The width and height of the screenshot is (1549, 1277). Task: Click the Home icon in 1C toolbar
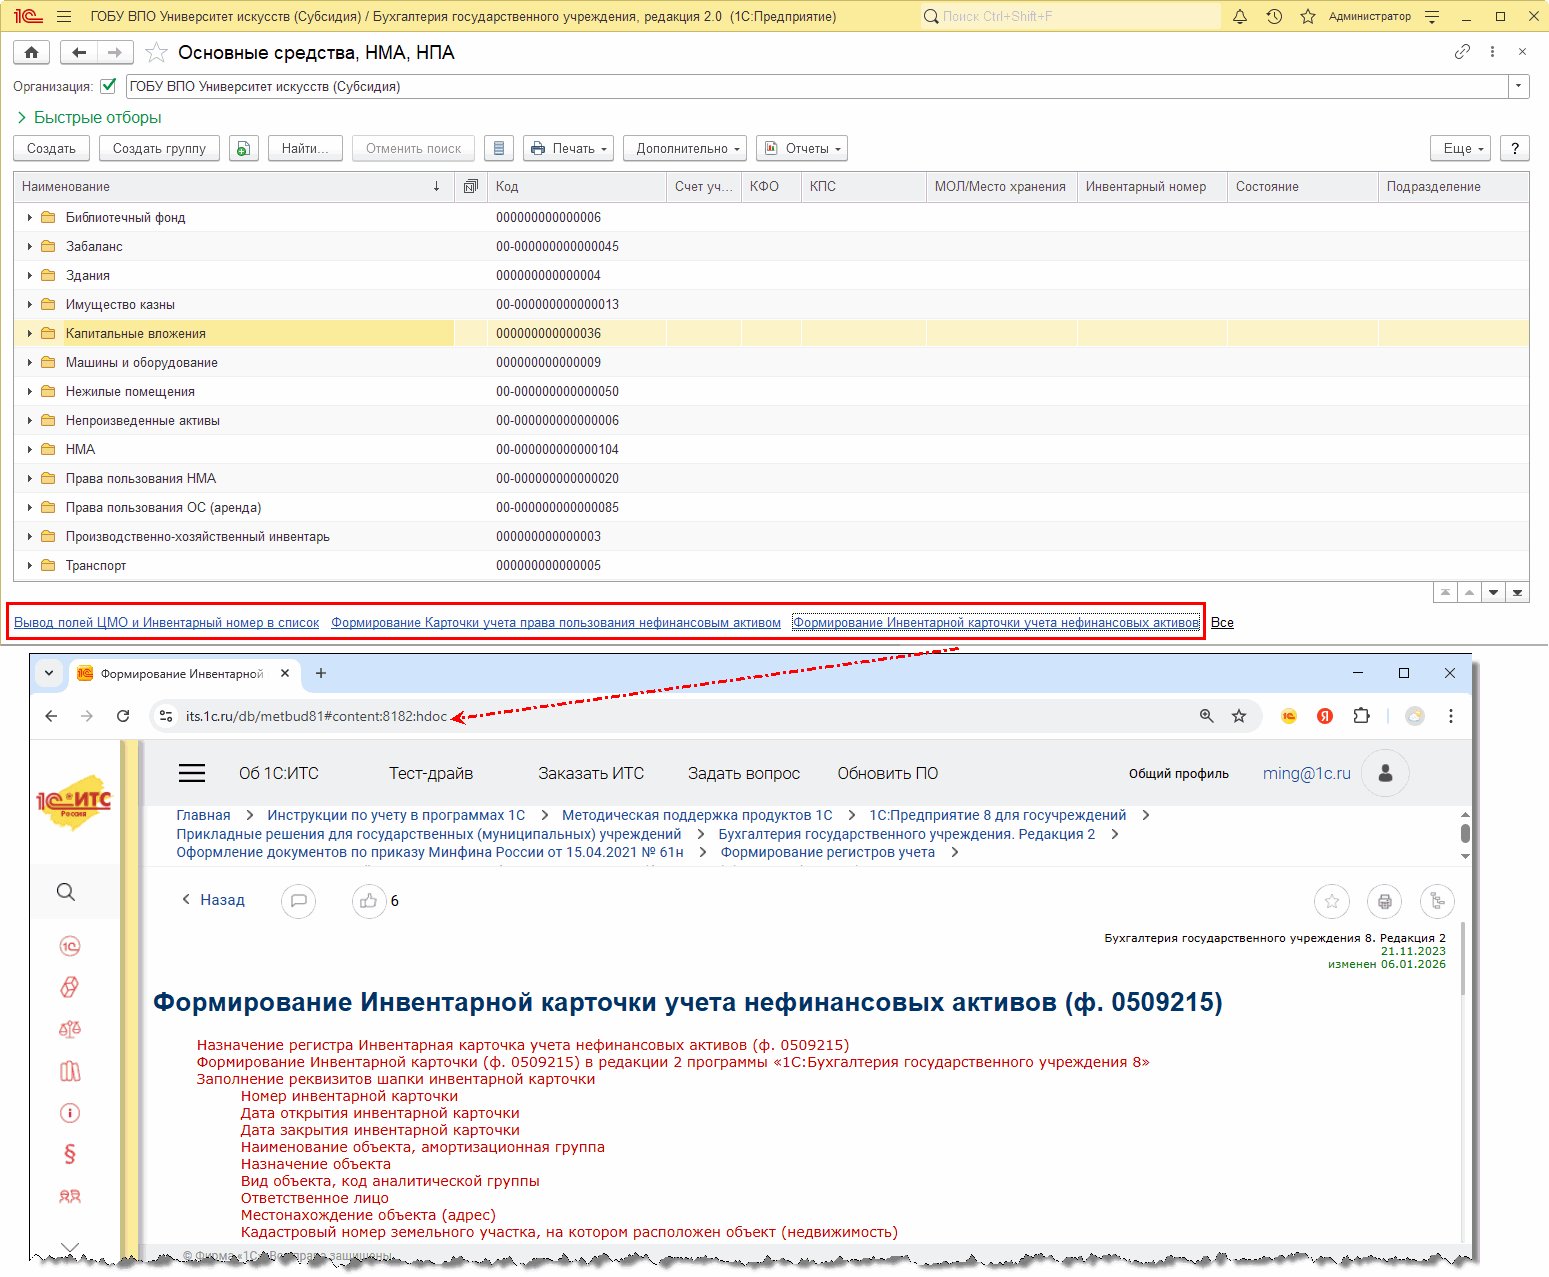click(x=32, y=53)
